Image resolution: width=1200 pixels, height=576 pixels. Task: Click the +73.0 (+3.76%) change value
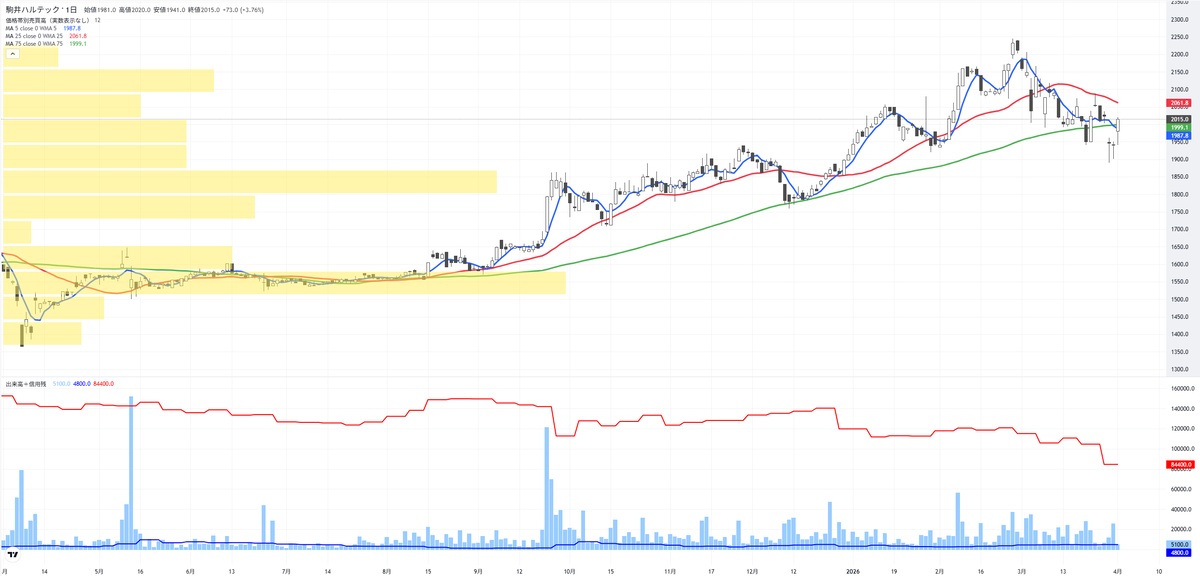[241, 9]
